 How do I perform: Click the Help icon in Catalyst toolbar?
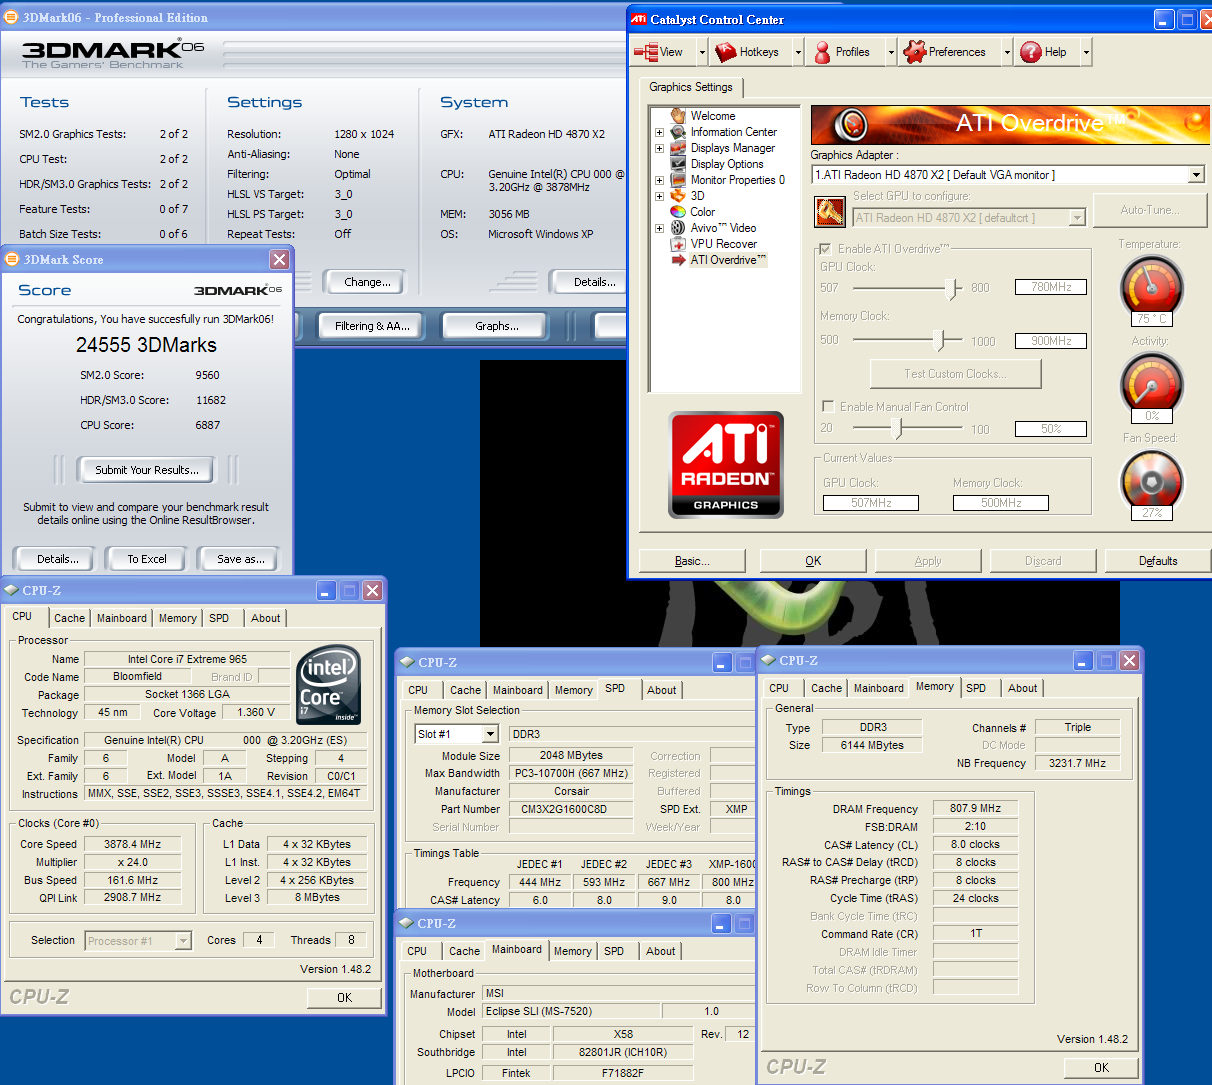click(x=1031, y=52)
